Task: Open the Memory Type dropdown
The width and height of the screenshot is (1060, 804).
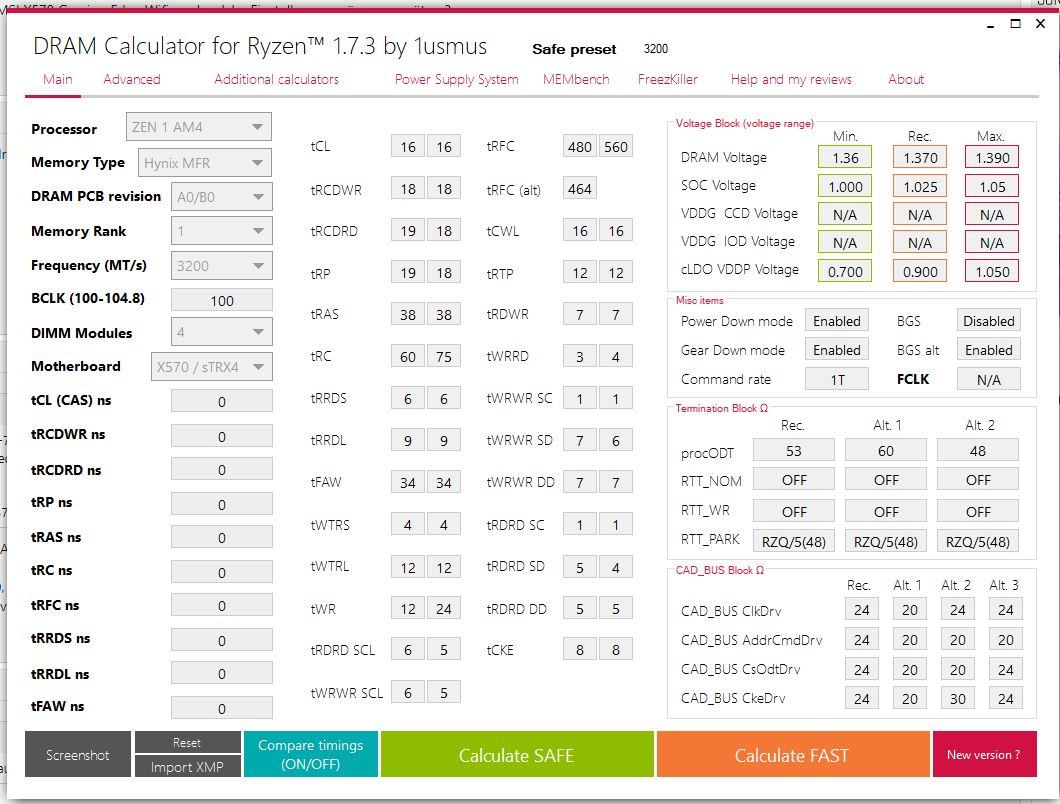Action: point(205,163)
